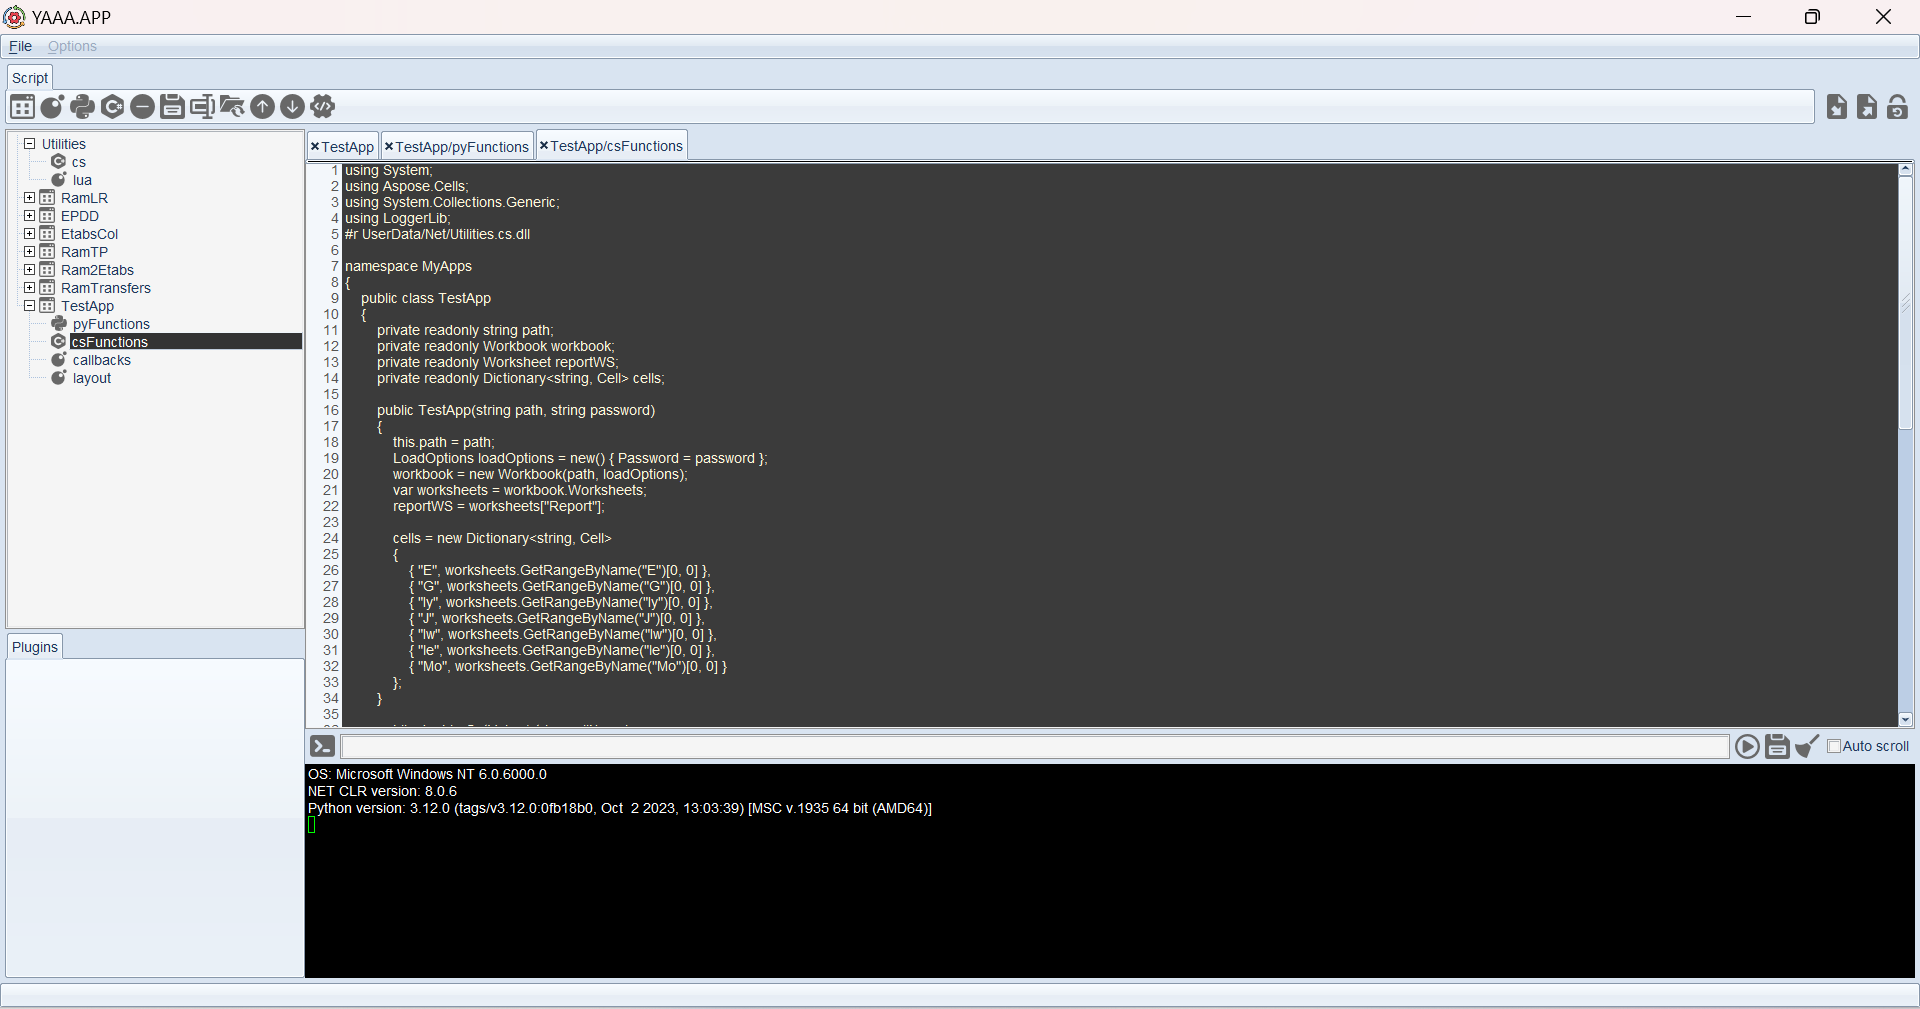Click the export file icon at top right
The image size is (1920, 1009).
1867,107
